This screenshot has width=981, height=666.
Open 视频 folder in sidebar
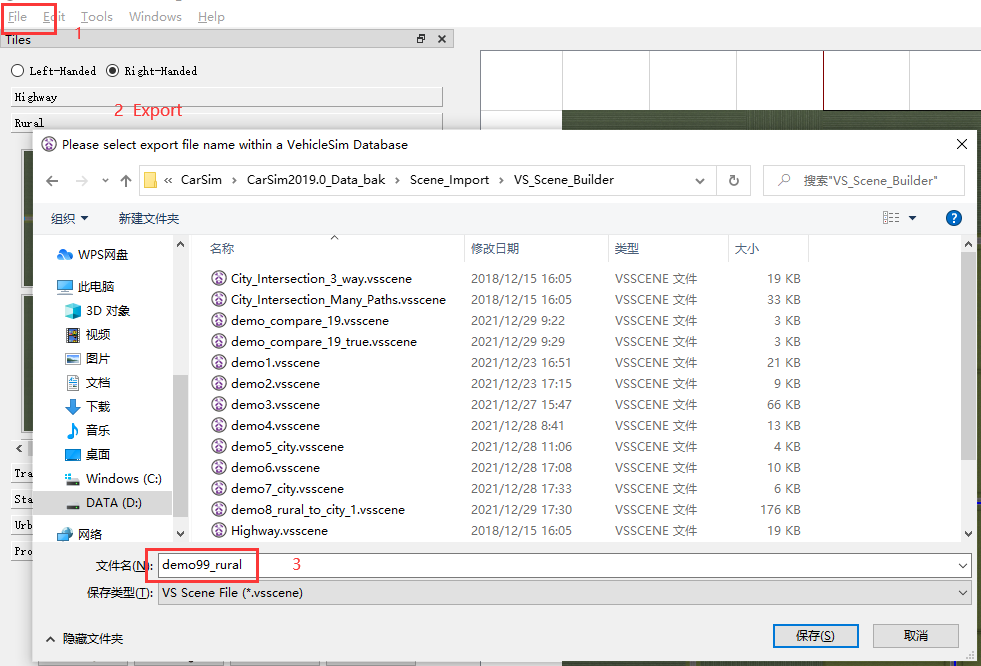click(x=88, y=335)
